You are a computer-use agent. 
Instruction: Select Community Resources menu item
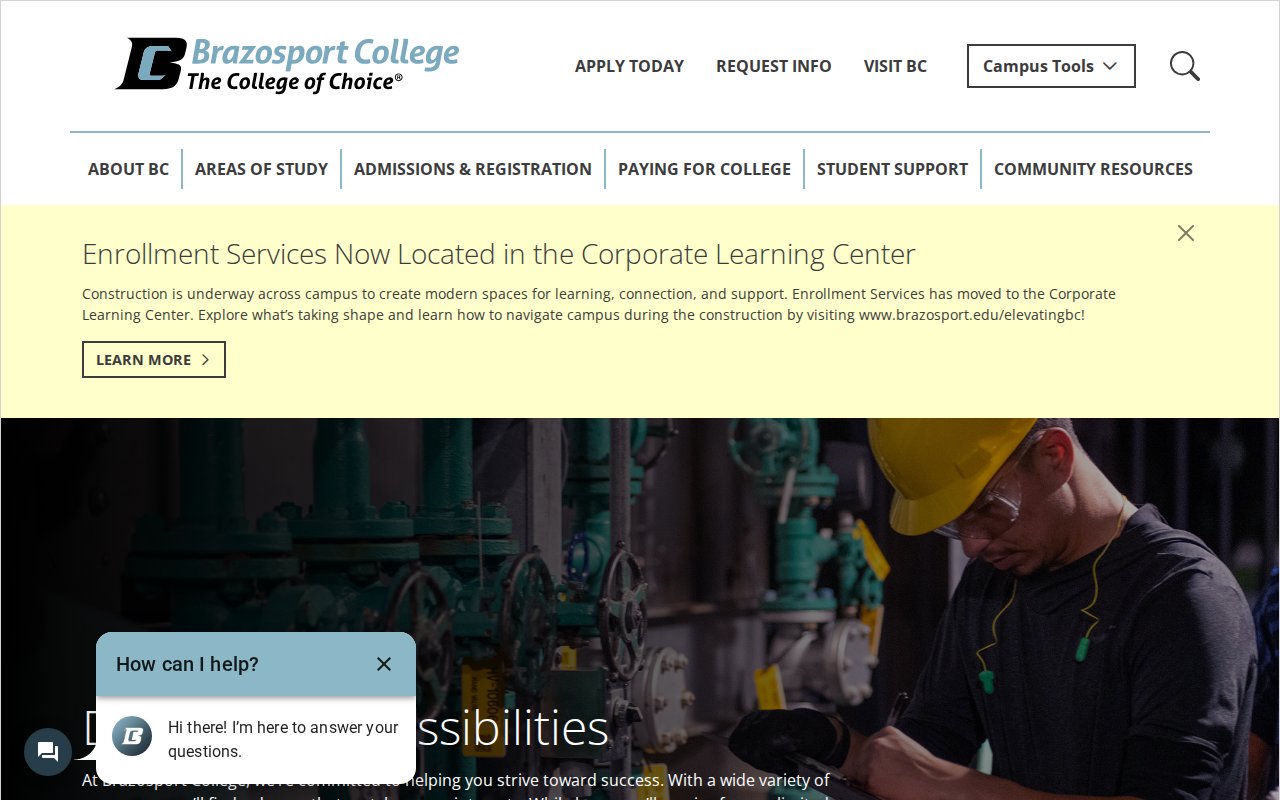(1093, 169)
